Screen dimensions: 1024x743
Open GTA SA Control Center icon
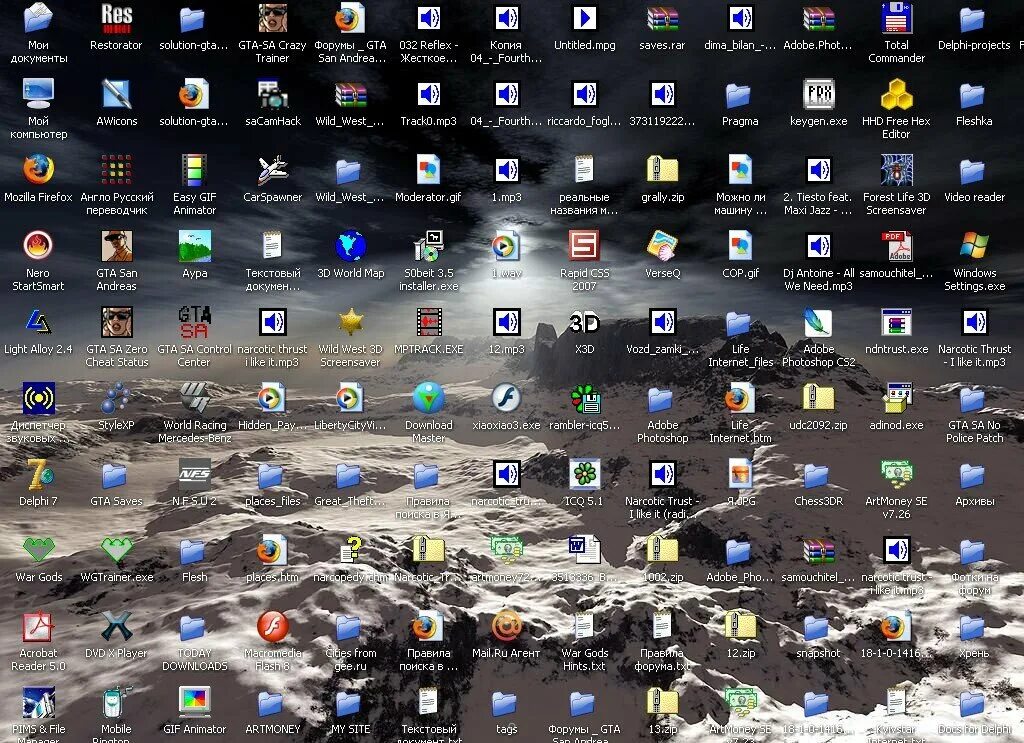(195, 322)
